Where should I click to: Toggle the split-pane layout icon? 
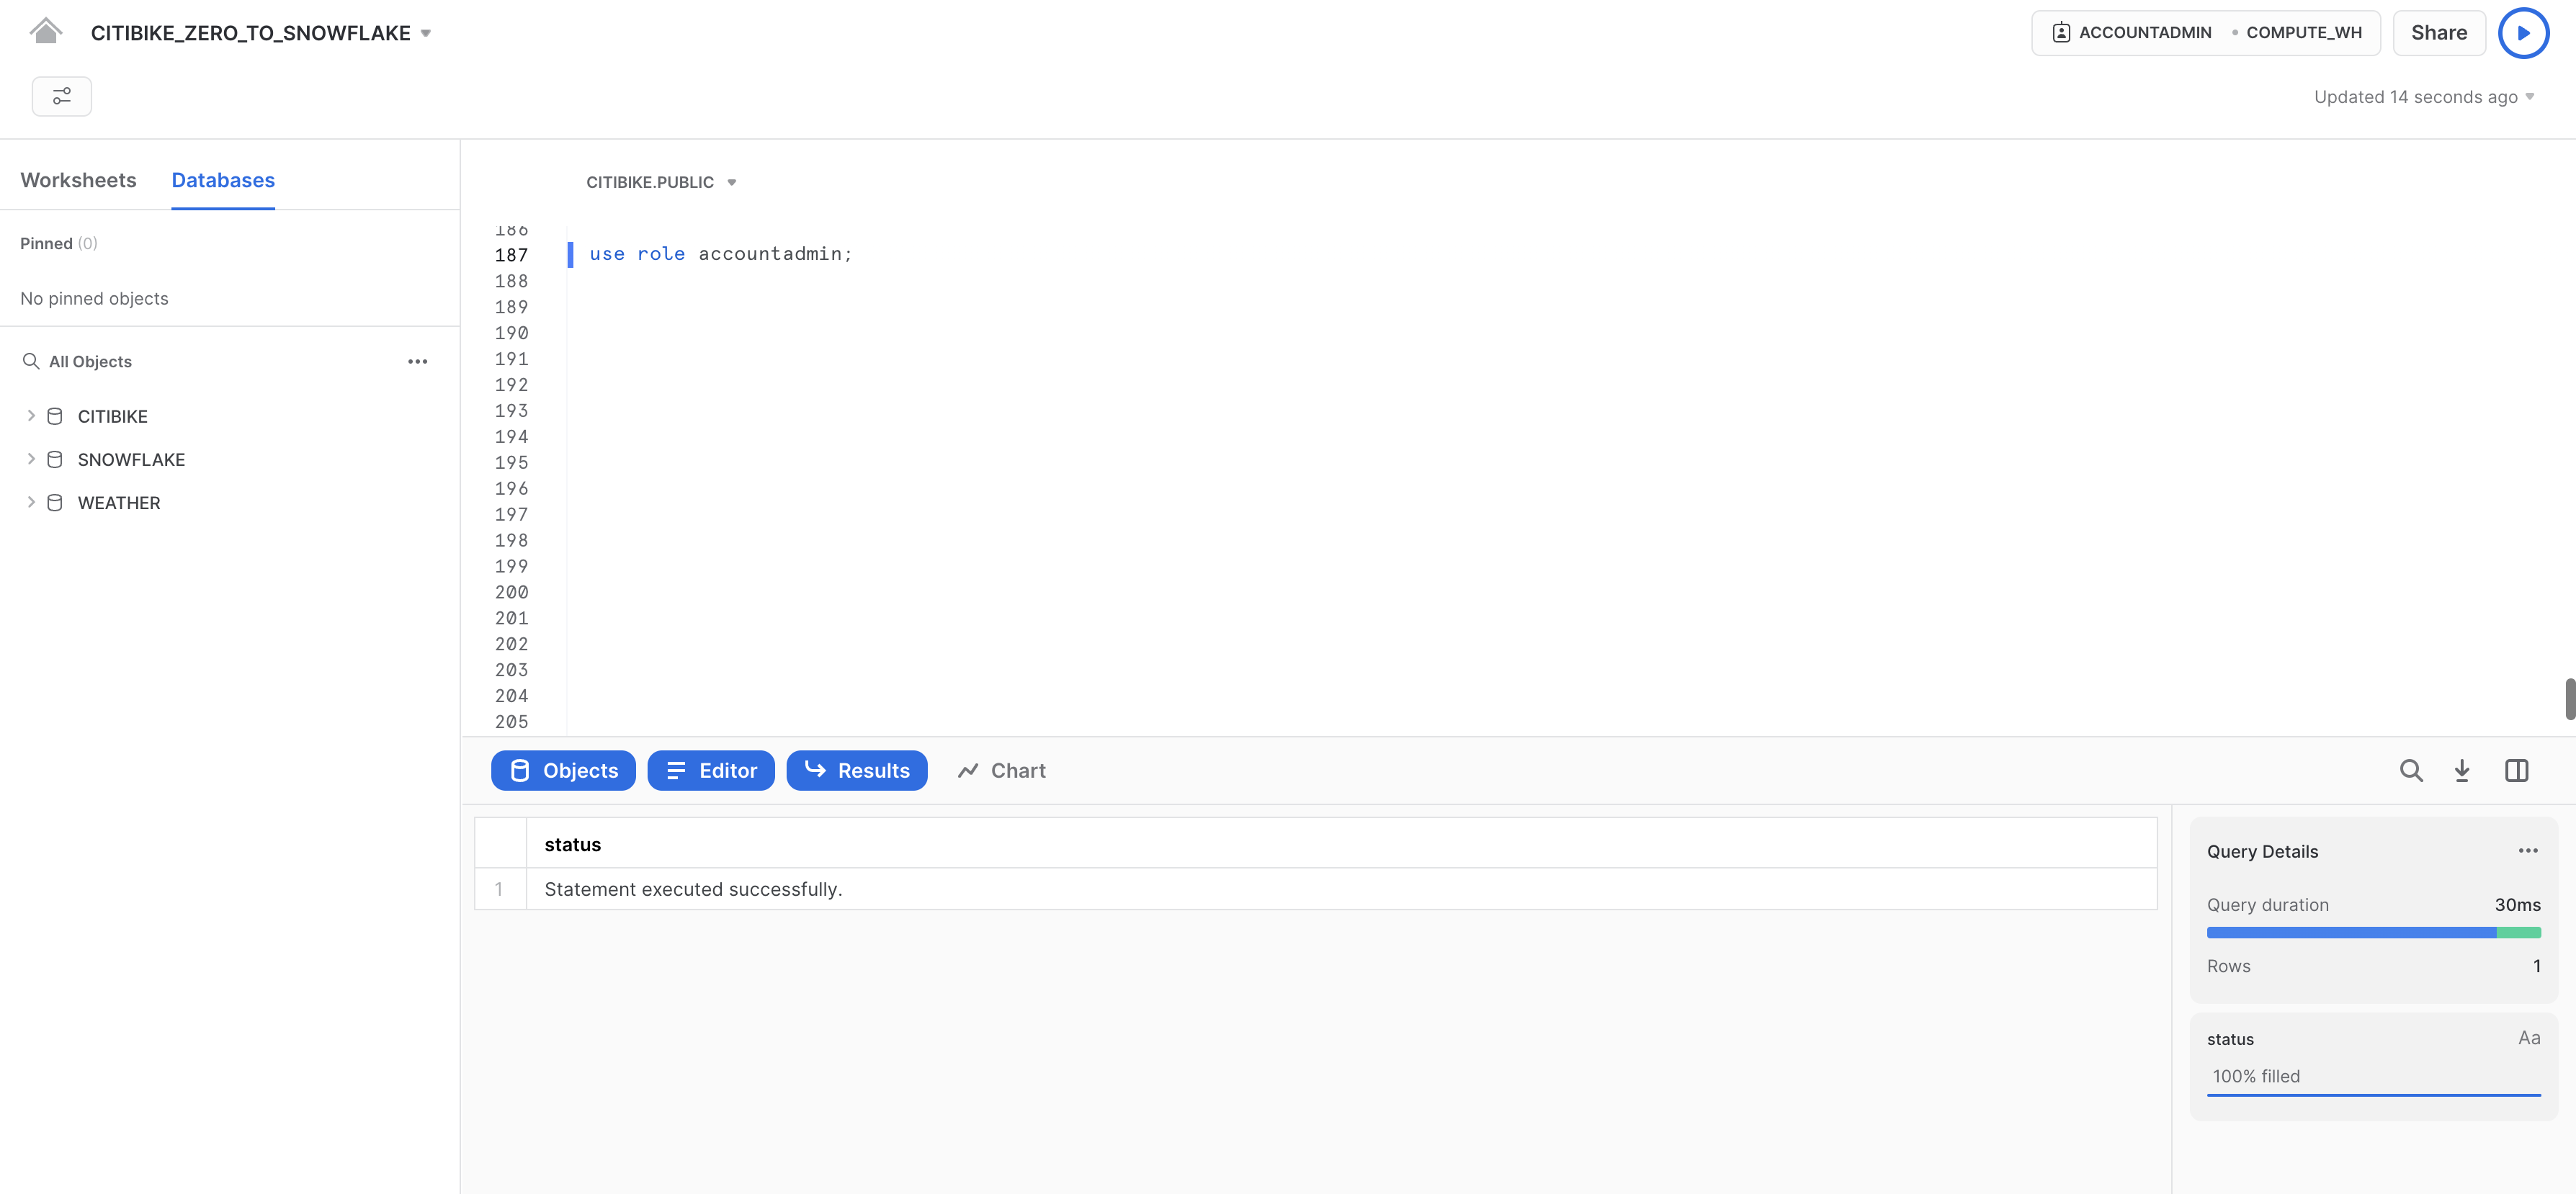click(2516, 770)
